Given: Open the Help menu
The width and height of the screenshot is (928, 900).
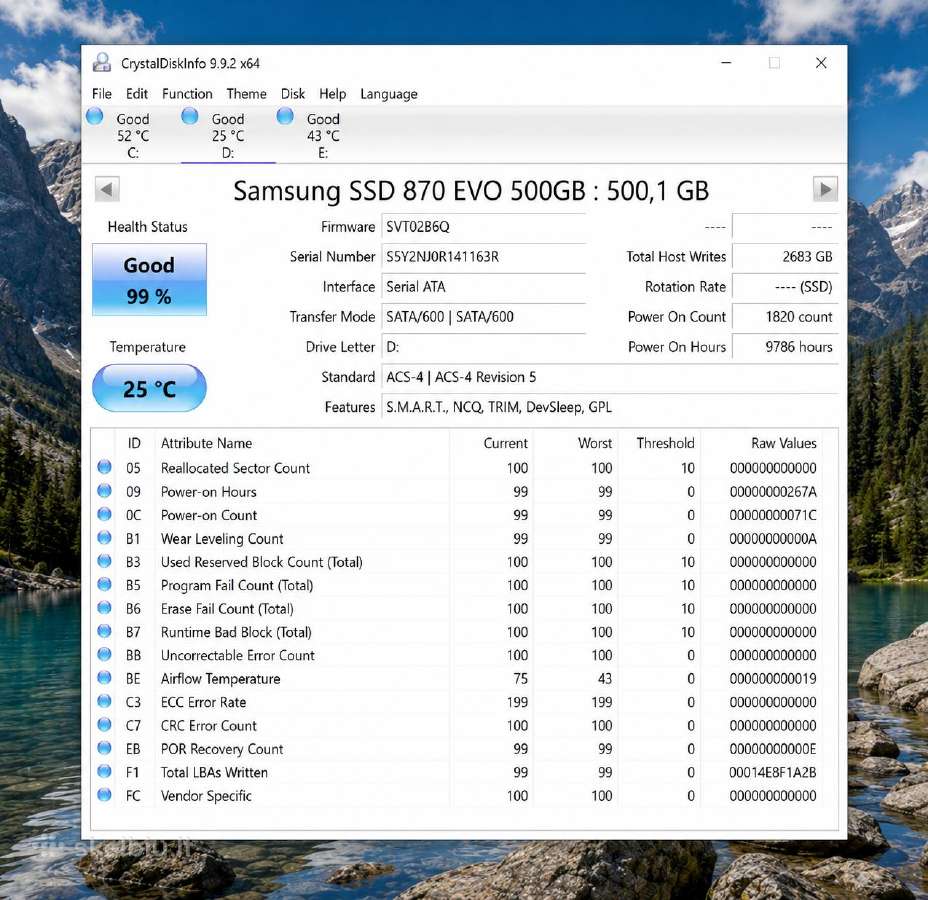Looking at the screenshot, I should pyautogui.click(x=332, y=93).
